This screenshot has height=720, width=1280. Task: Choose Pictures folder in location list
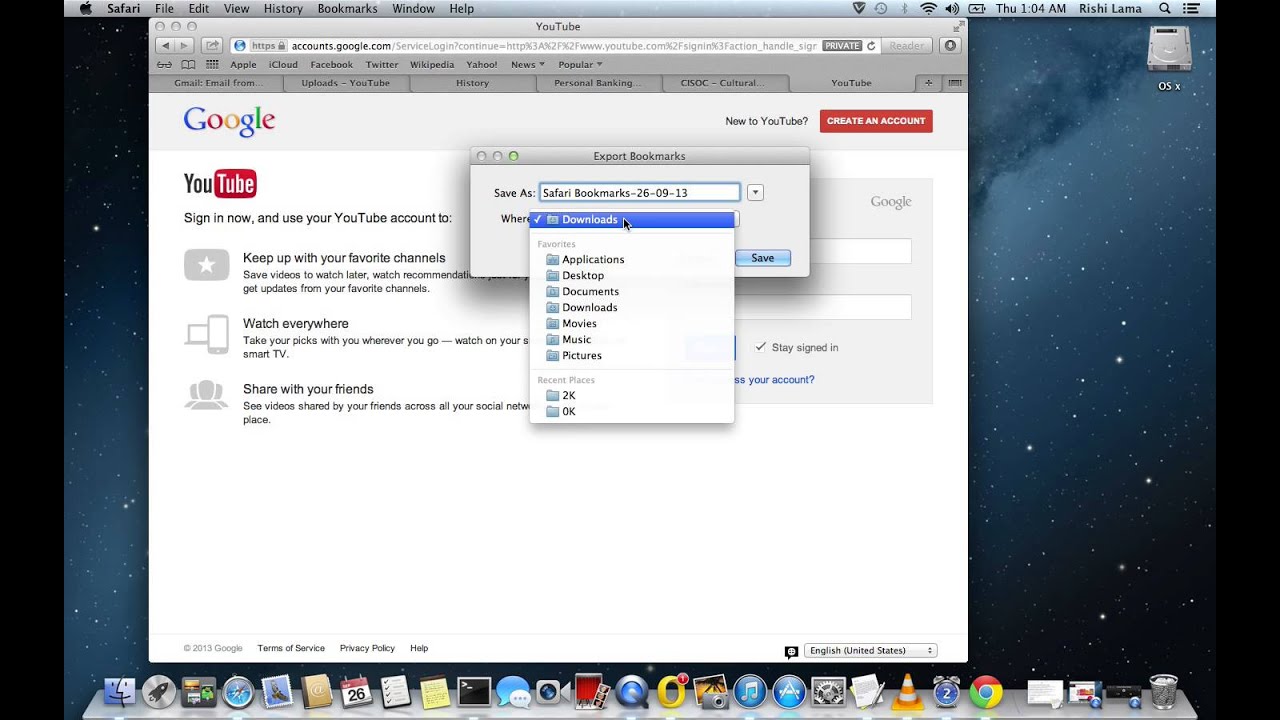(632, 355)
